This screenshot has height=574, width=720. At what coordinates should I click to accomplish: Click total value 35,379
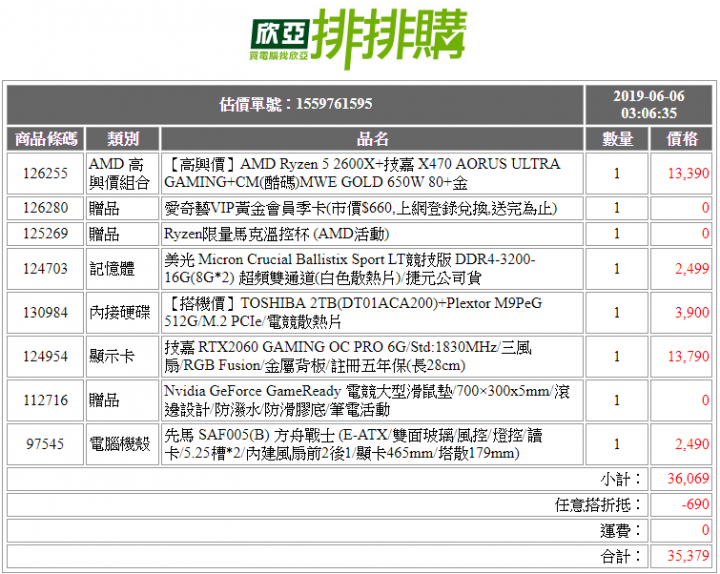(688, 557)
